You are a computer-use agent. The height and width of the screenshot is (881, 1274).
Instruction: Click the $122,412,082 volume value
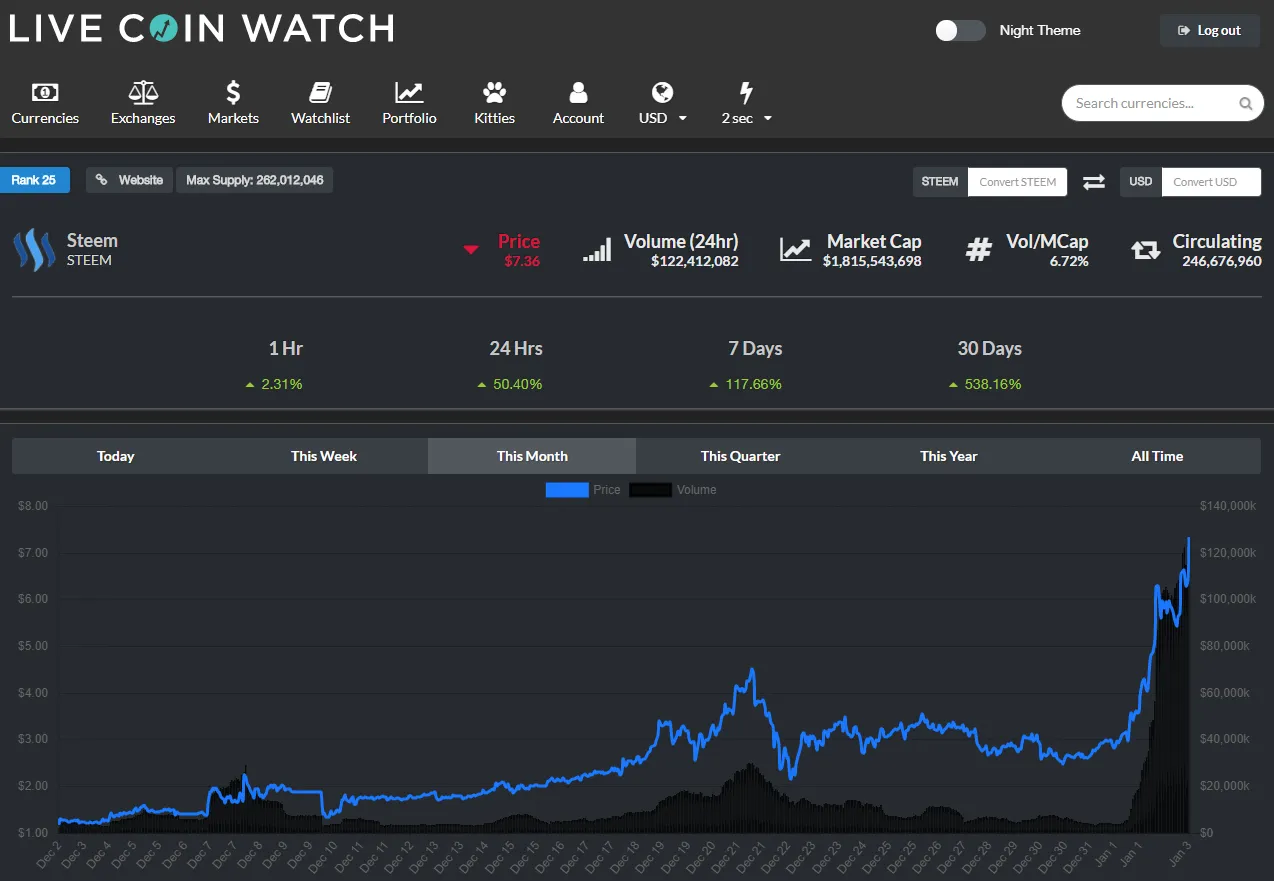(x=695, y=261)
